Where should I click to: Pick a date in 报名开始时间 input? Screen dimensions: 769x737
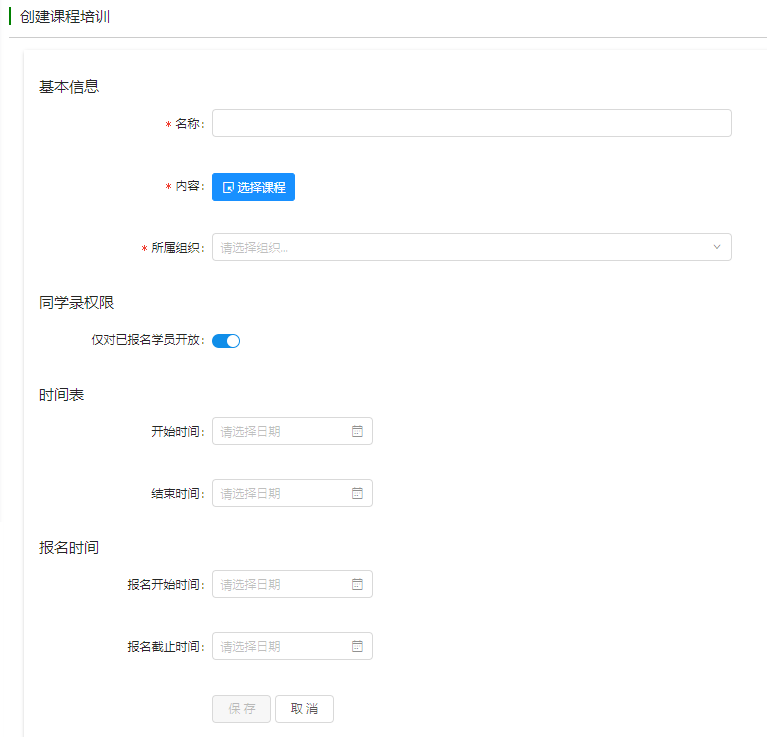[280, 584]
